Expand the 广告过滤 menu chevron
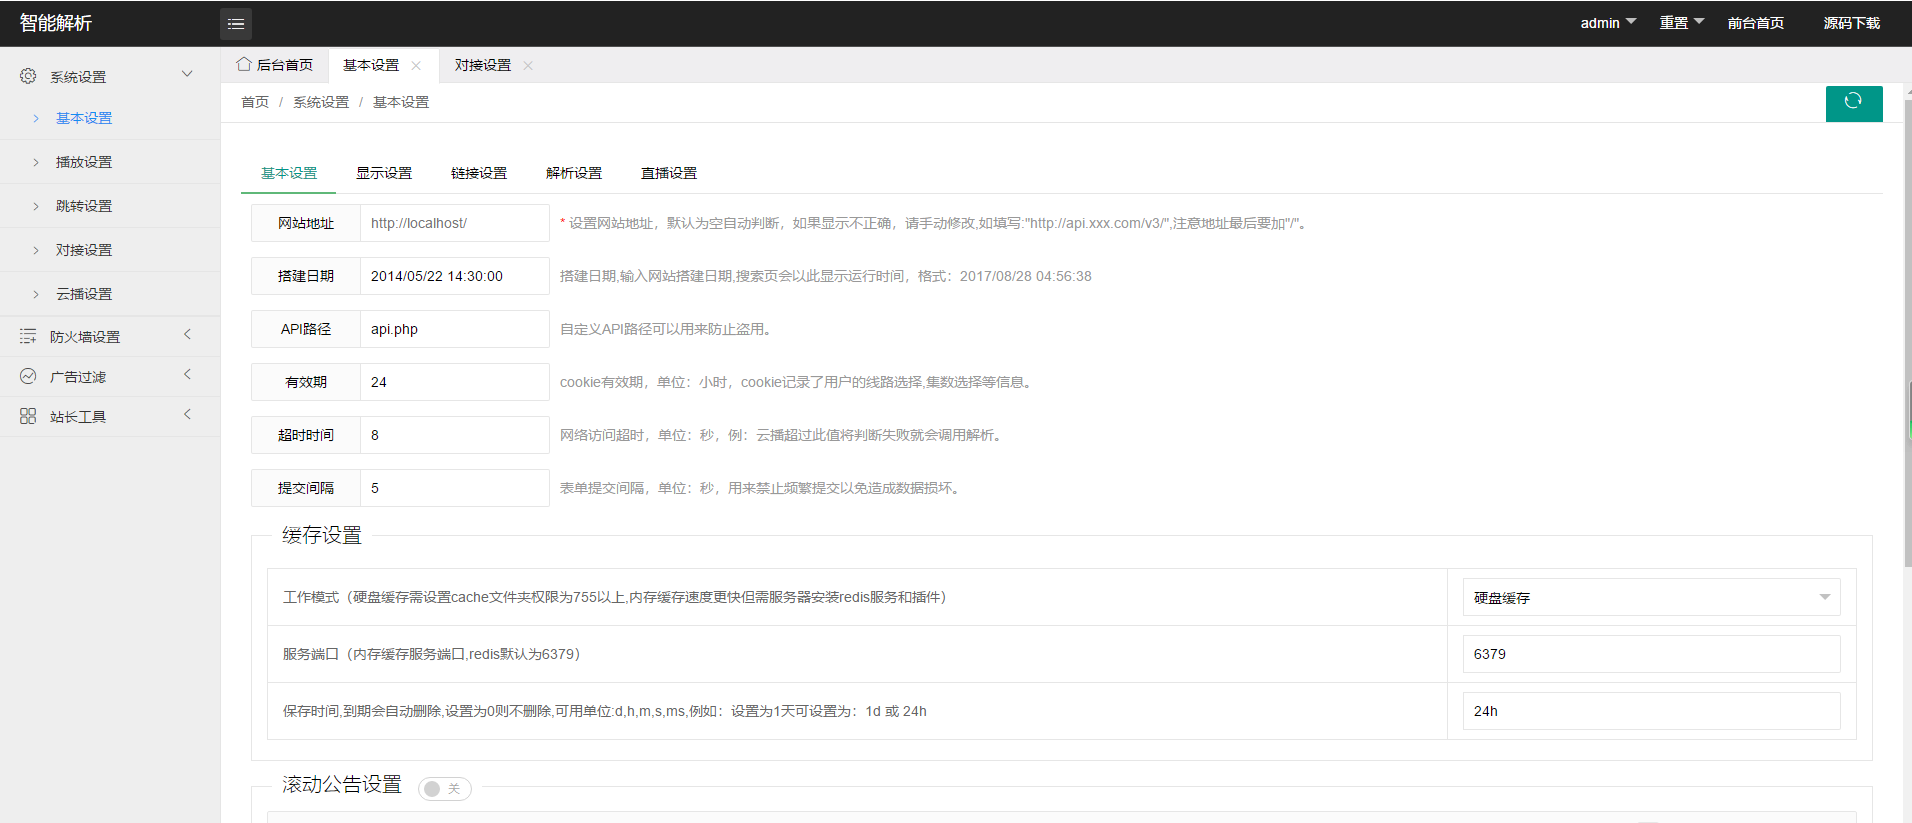 tap(187, 375)
